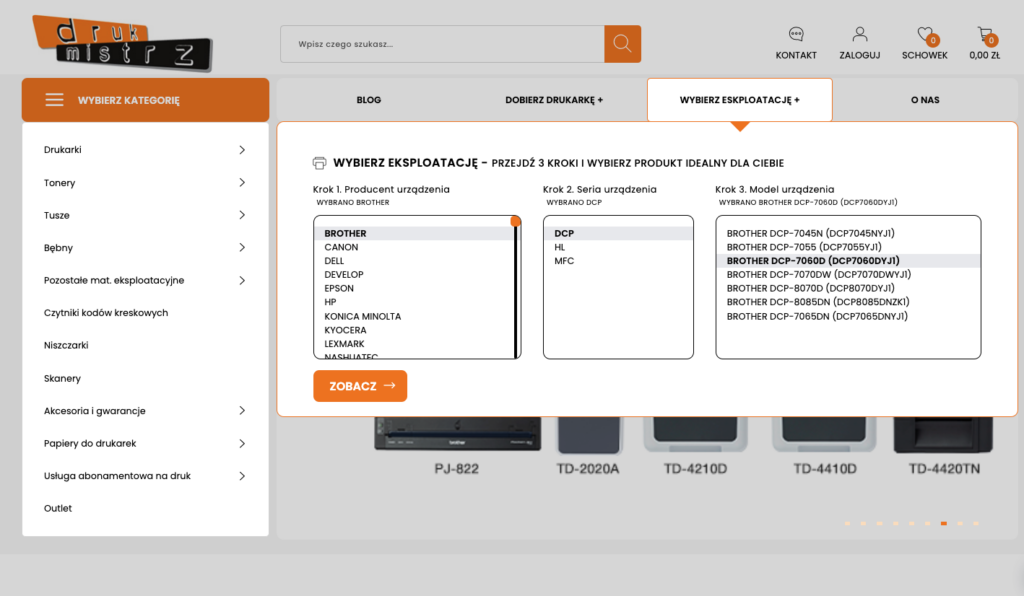Screen dimensions: 1024x596
Task: Select DCP in series list
Action: pos(564,233)
